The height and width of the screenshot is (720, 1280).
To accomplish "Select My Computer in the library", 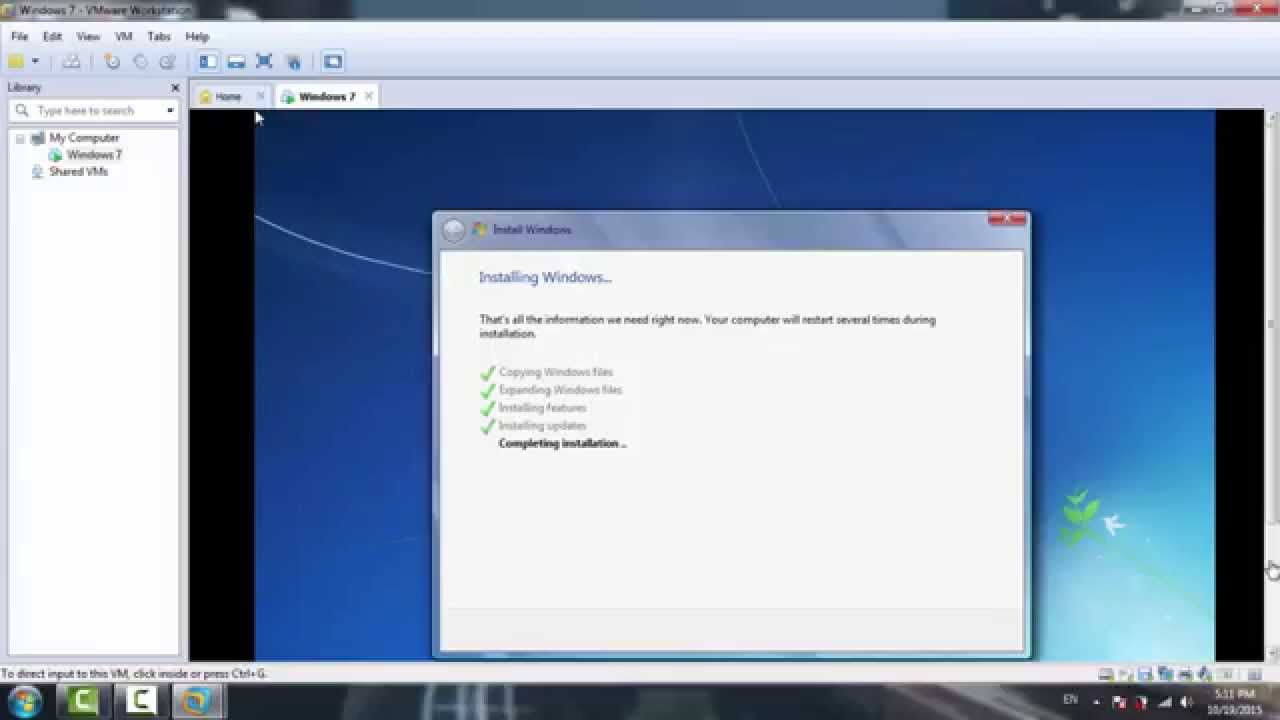I will (84, 138).
